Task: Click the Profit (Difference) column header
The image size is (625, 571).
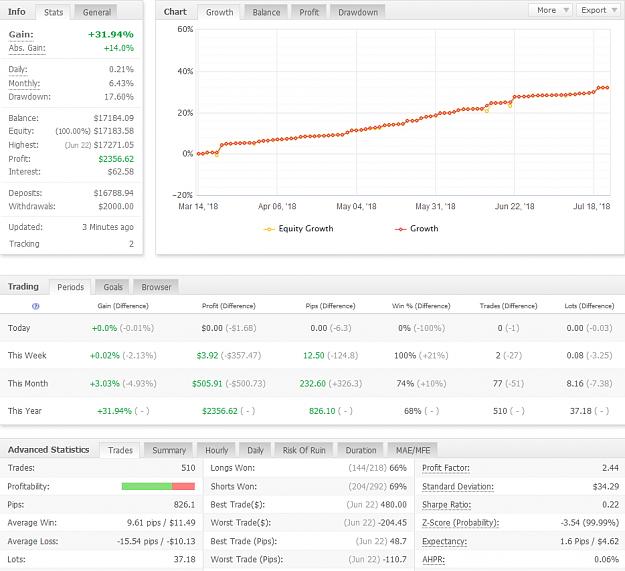Action: pyautogui.click(x=228, y=306)
